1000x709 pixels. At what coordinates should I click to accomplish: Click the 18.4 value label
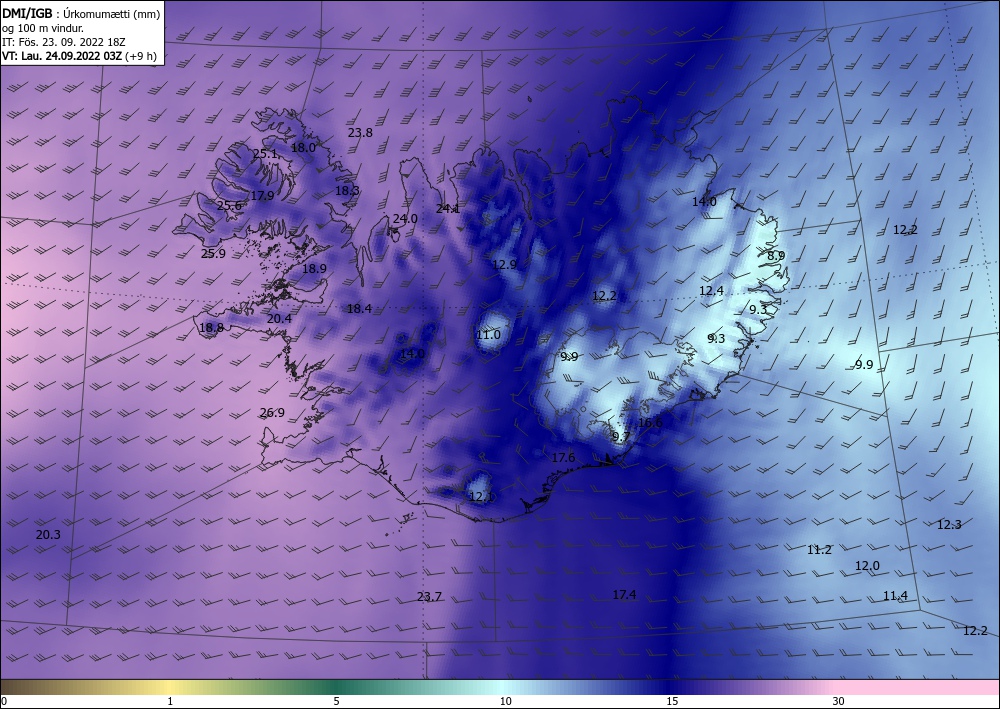[x=359, y=309]
